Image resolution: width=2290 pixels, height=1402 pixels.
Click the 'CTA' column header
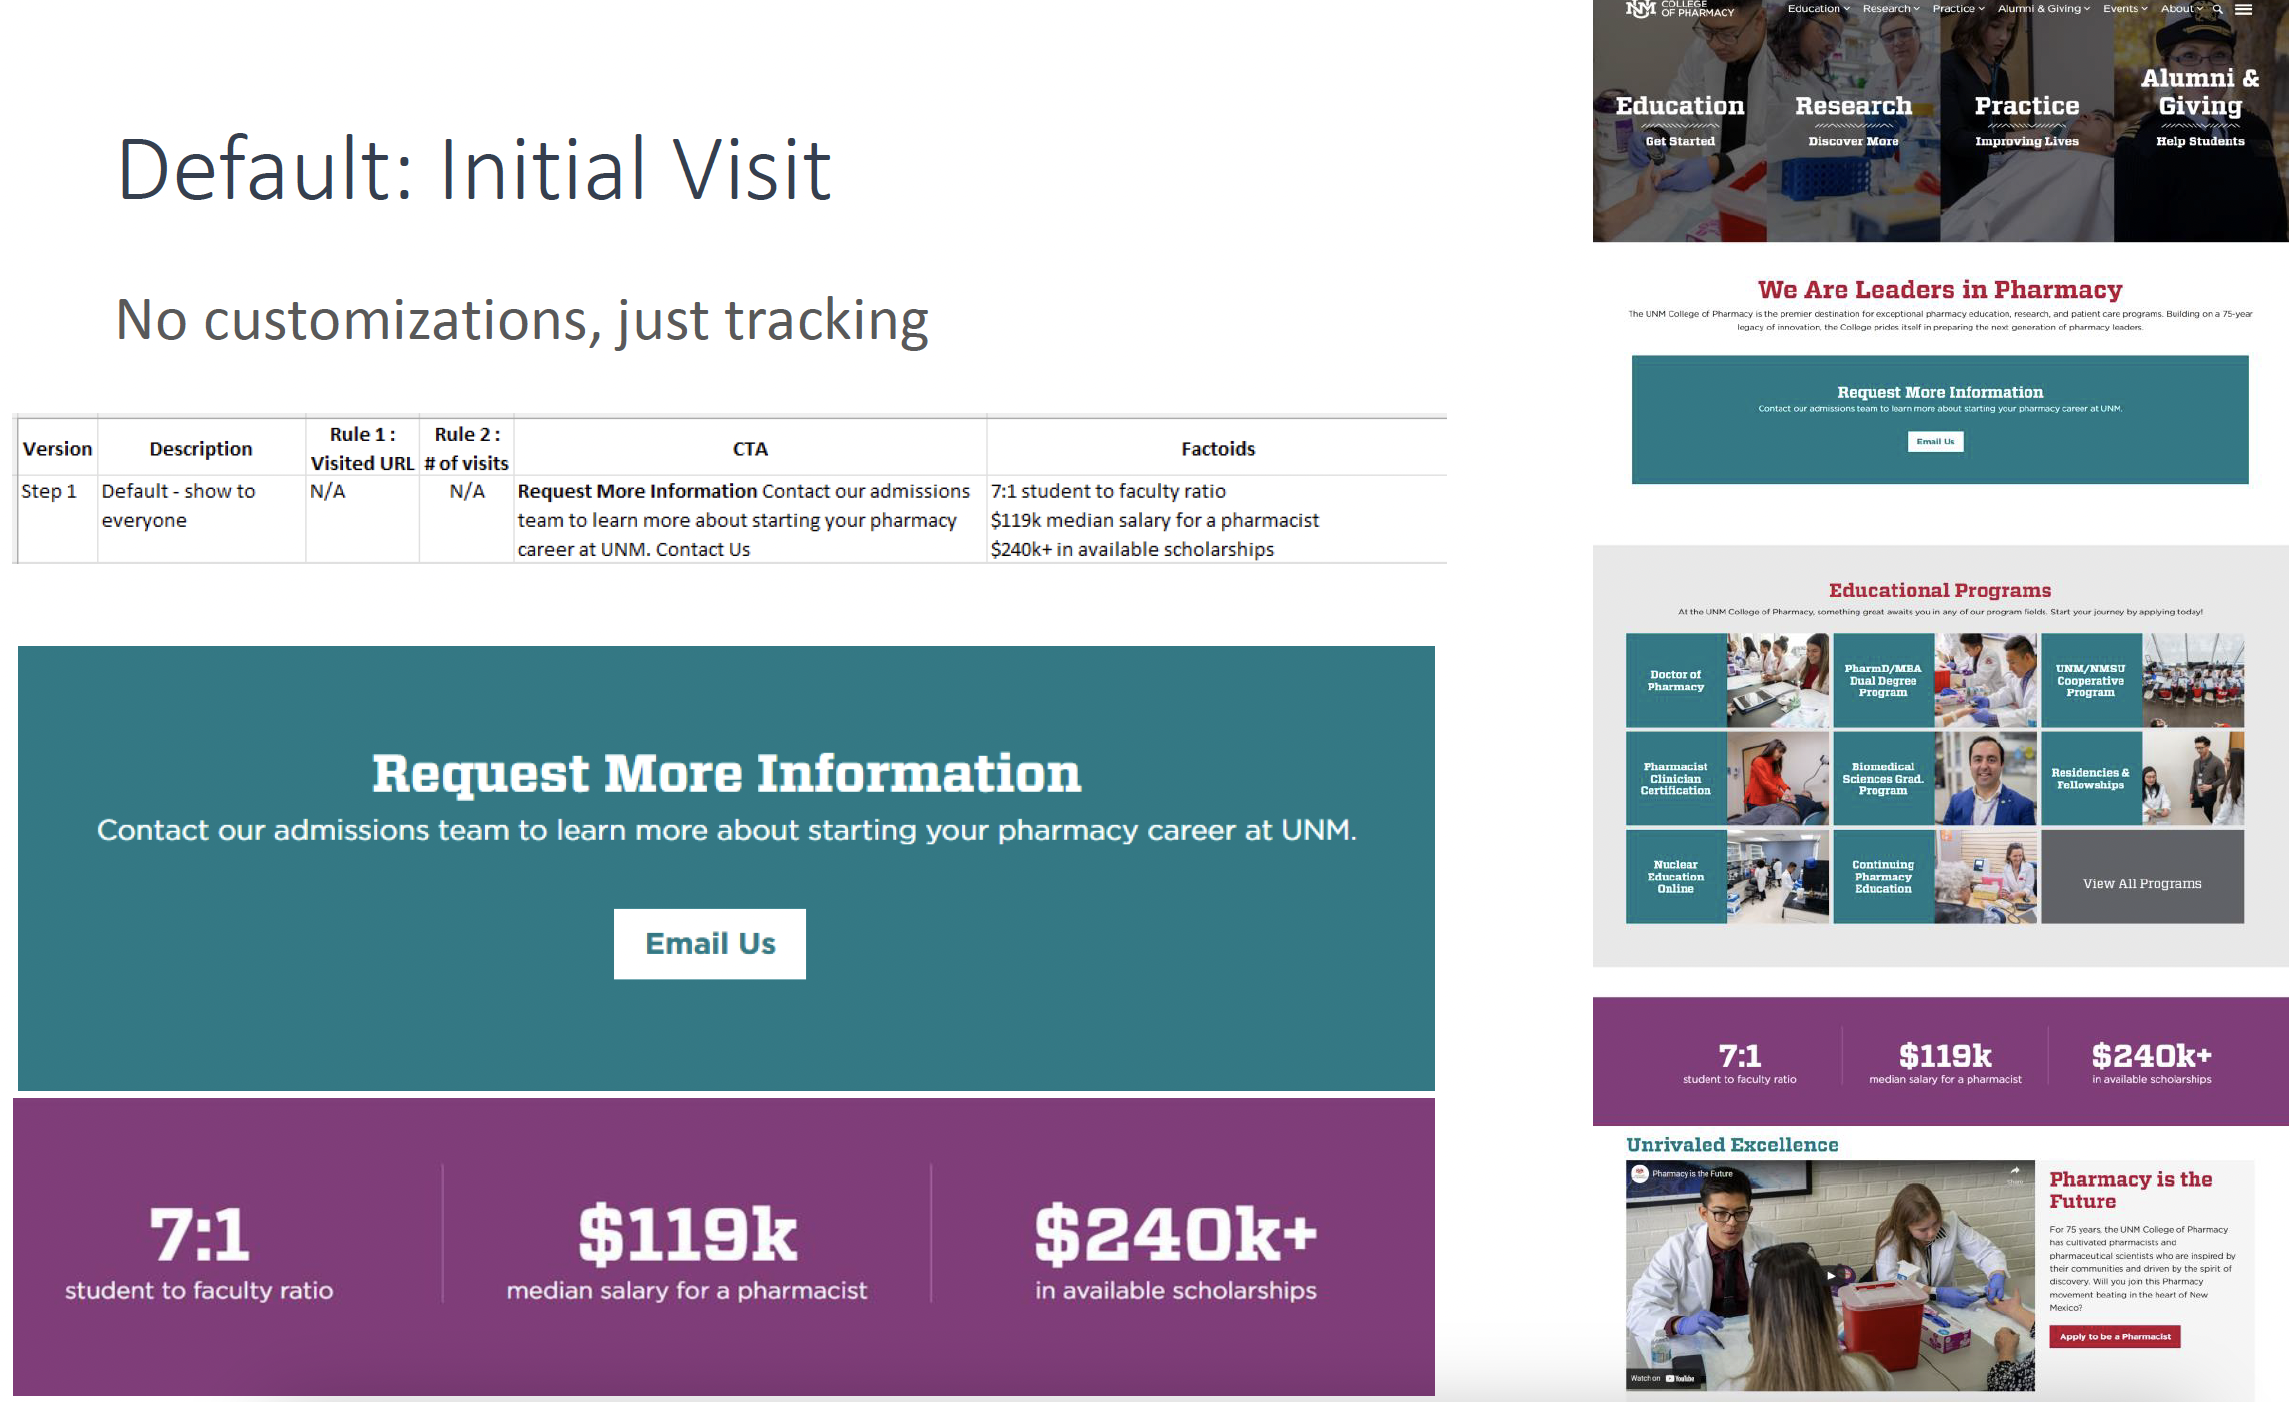[x=750, y=448]
